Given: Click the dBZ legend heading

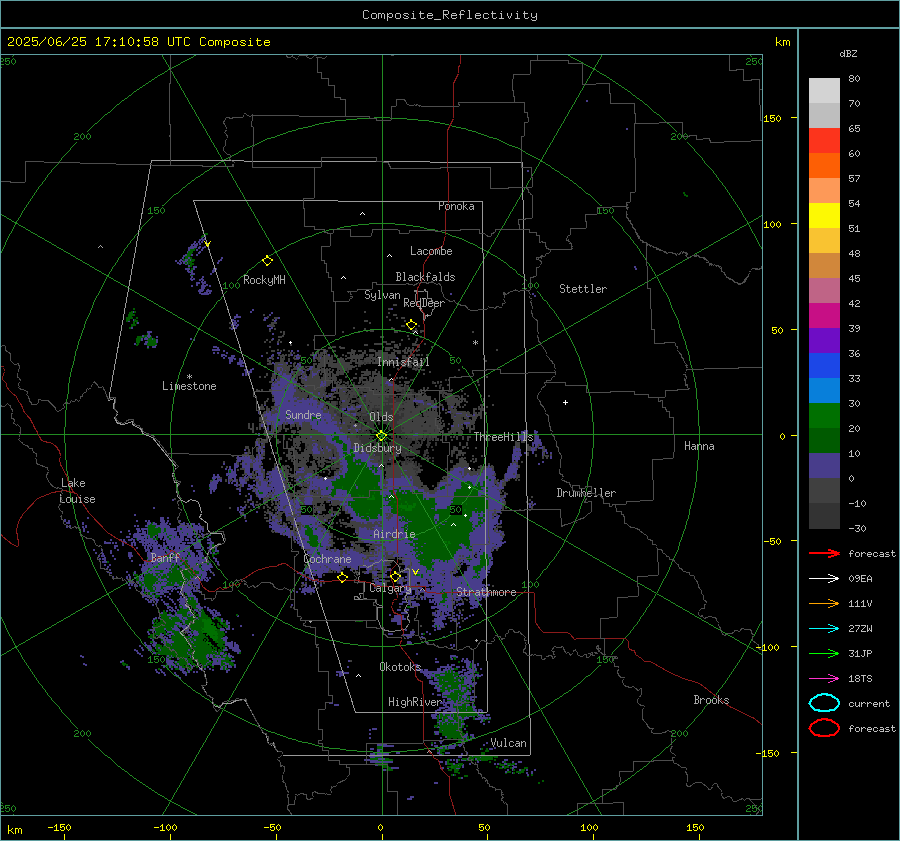Looking at the screenshot, I should pyautogui.click(x=848, y=53).
